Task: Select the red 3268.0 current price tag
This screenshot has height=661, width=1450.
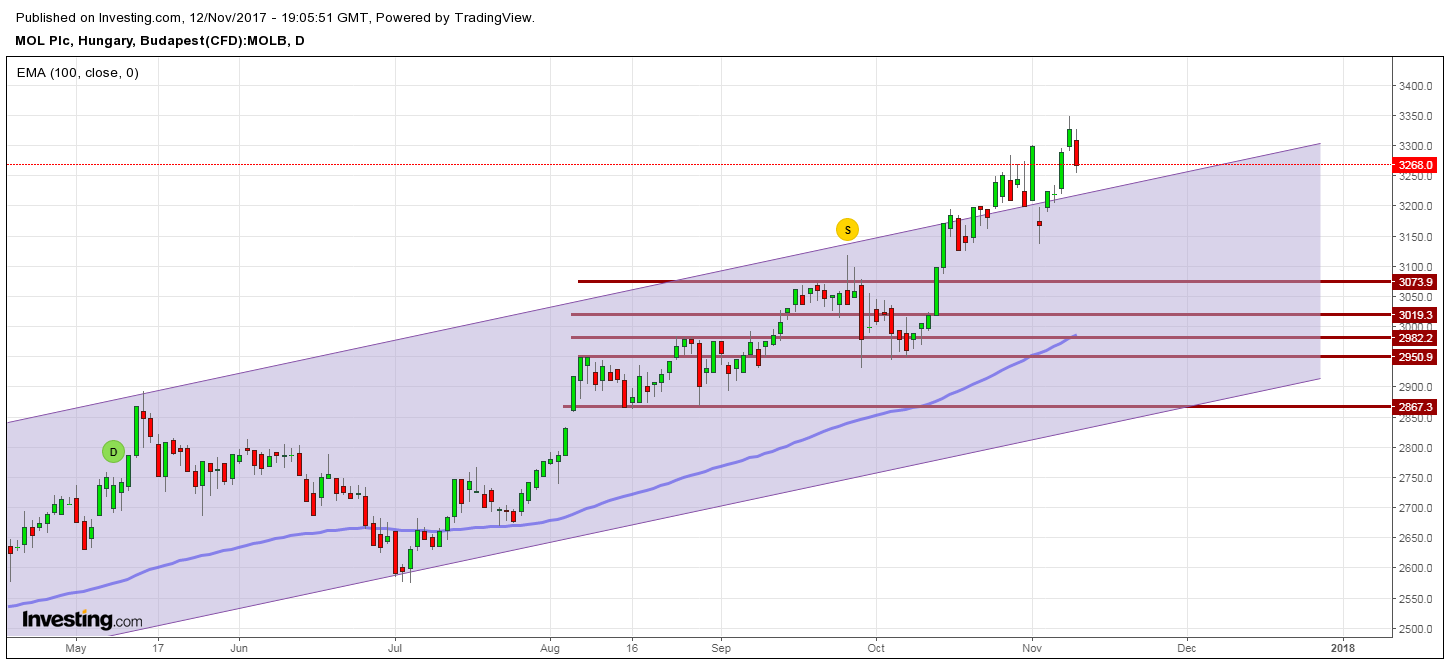Action: [x=1415, y=165]
